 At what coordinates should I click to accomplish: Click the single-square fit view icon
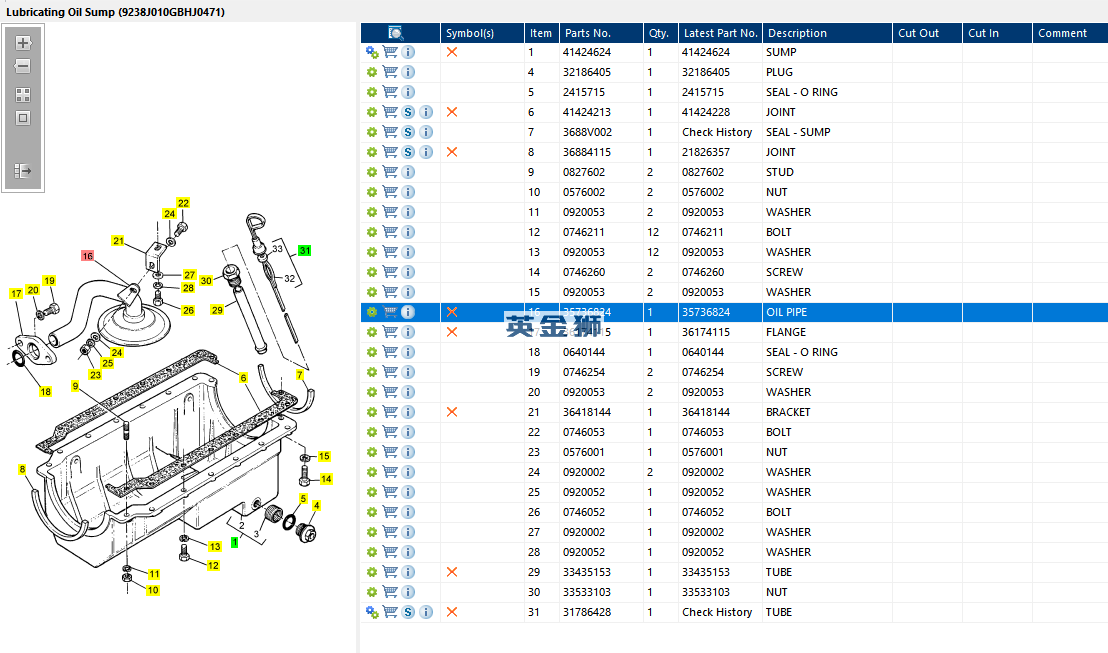point(23,118)
